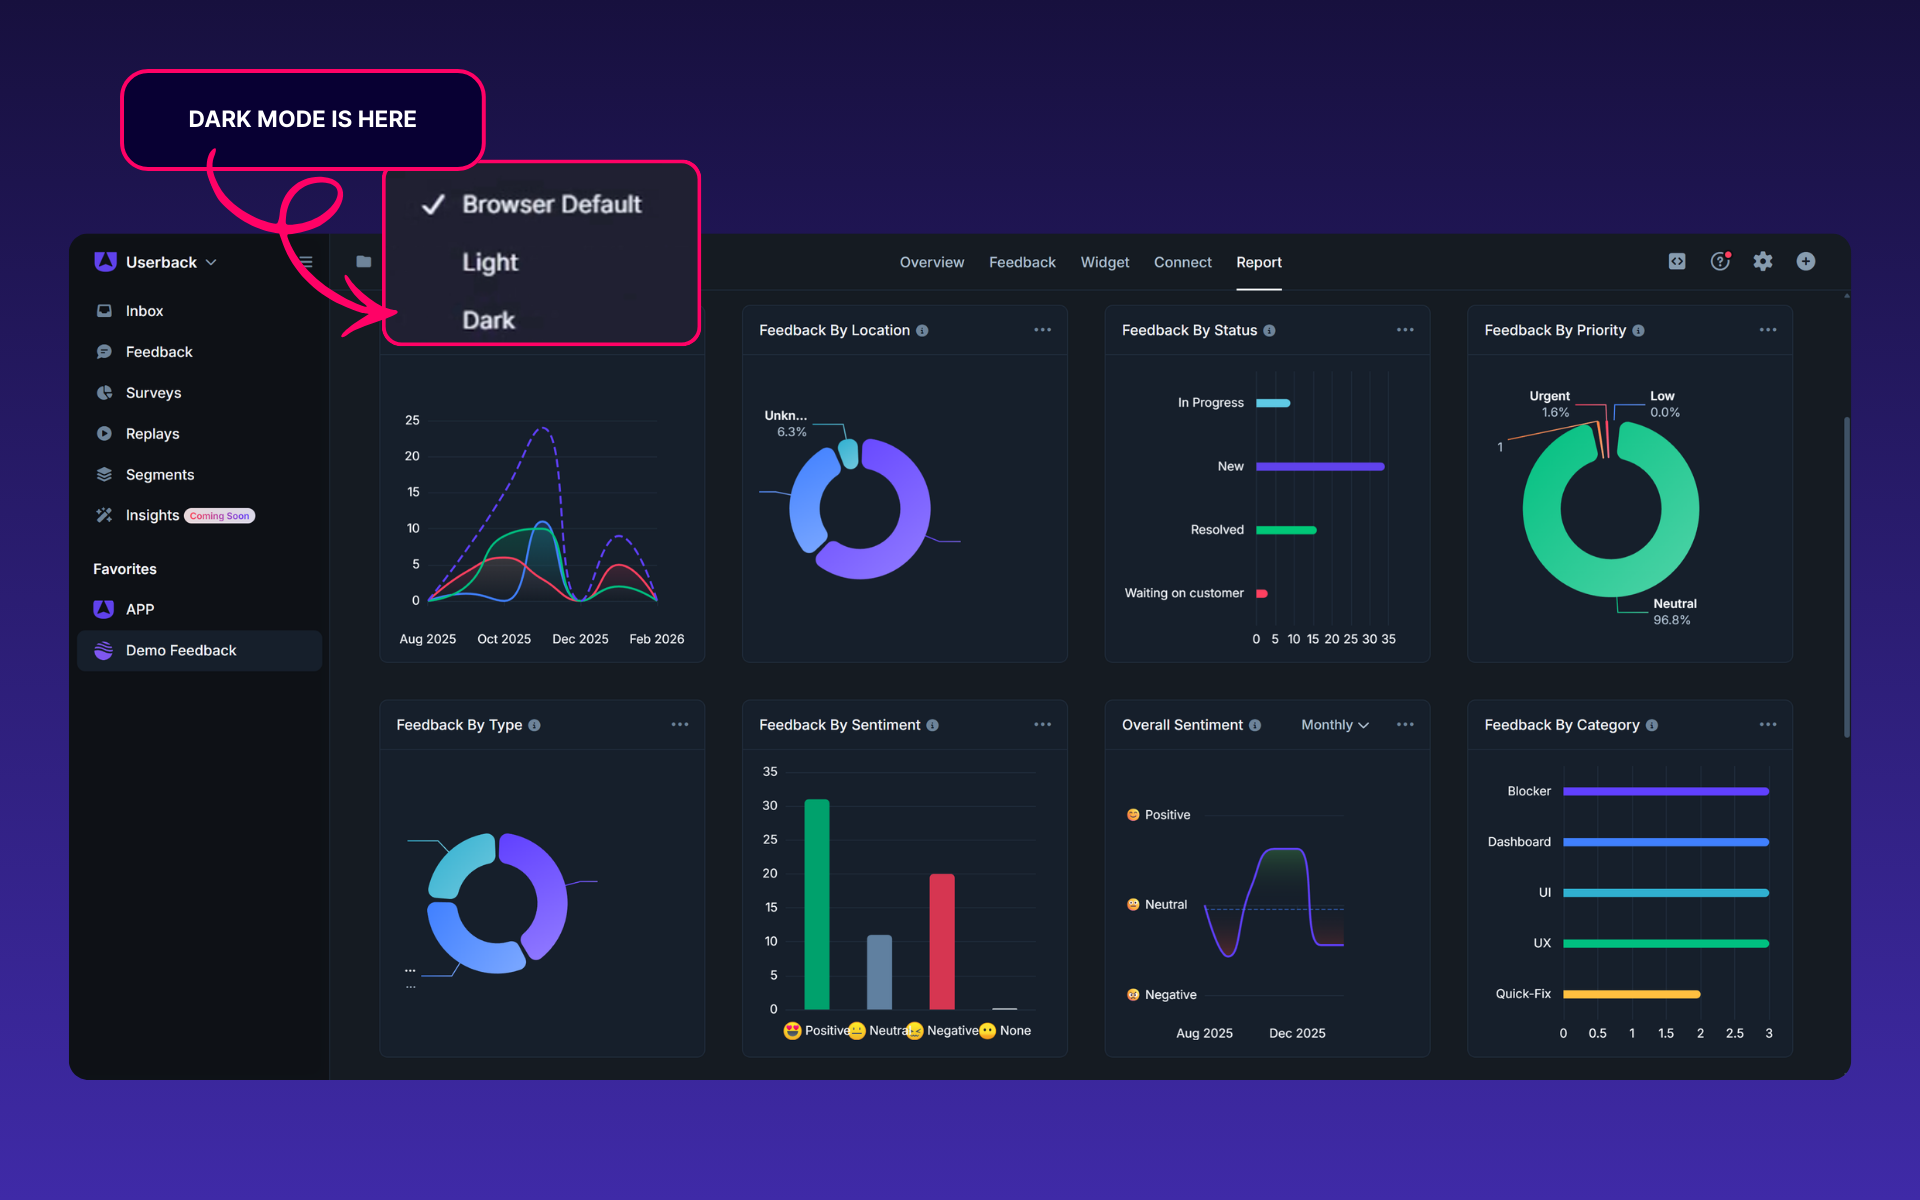The width and height of the screenshot is (1920, 1200).
Task: Click the plus add icon top right
Action: pyautogui.click(x=1806, y=262)
